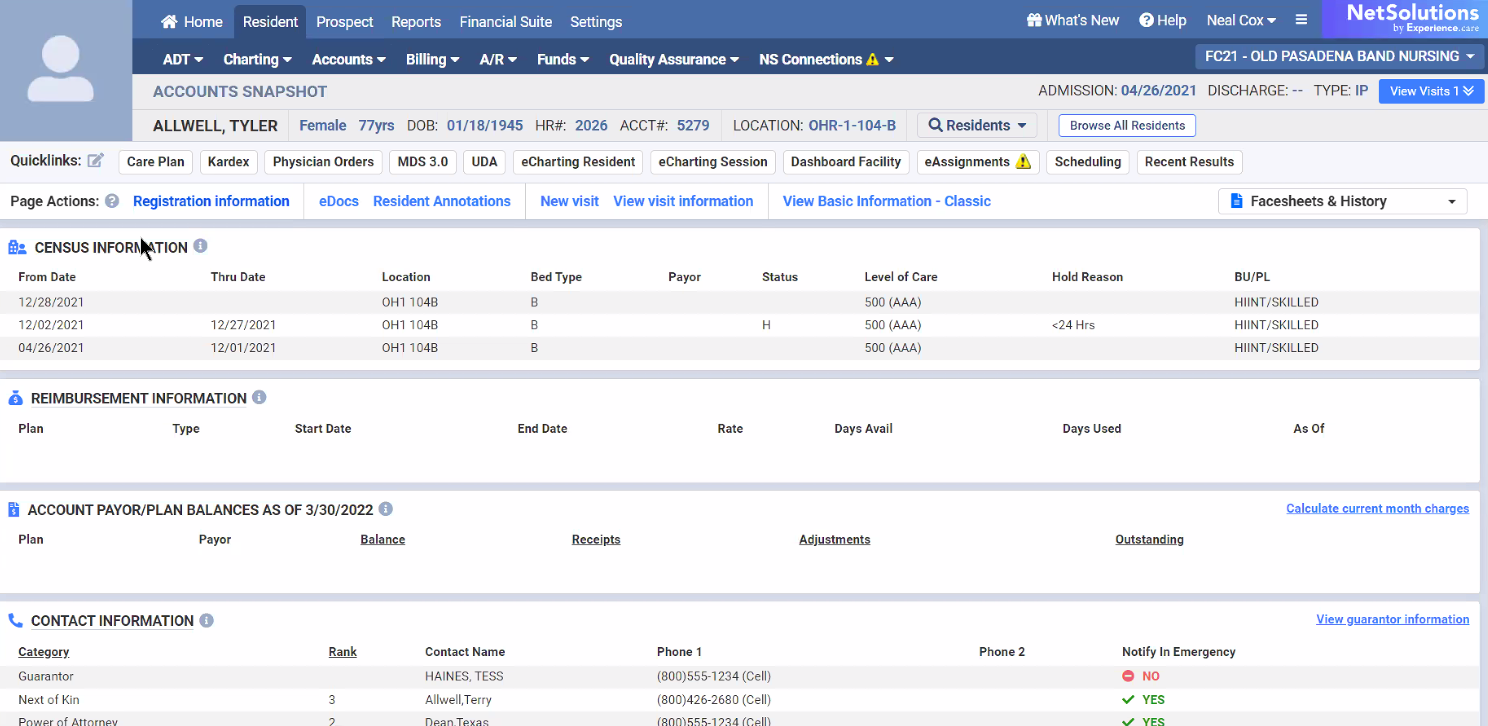Open View Basic Information - Classic link
Image resolution: width=1488 pixels, height=726 pixels.
(x=887, y=201)
